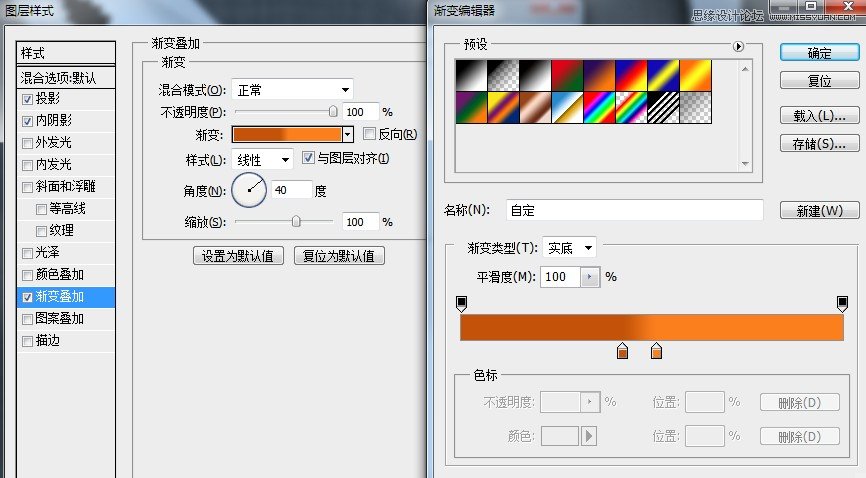Toggle the 外发光 outer glow checkbox
The width and height of the screenshot is (866, 478).
(x=27, y=143)
